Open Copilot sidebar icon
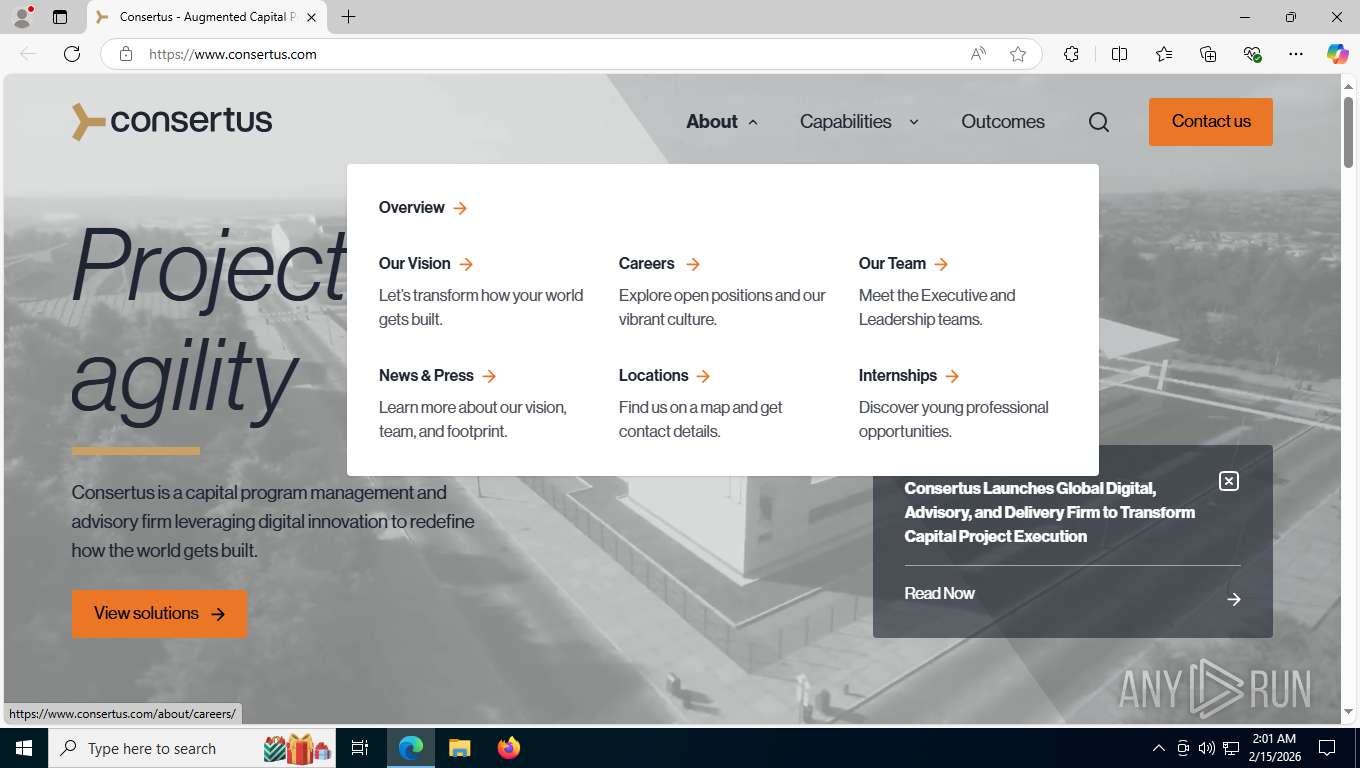Image resolution: width=1360 pixels, height=768 pixels. [1338, 54]
